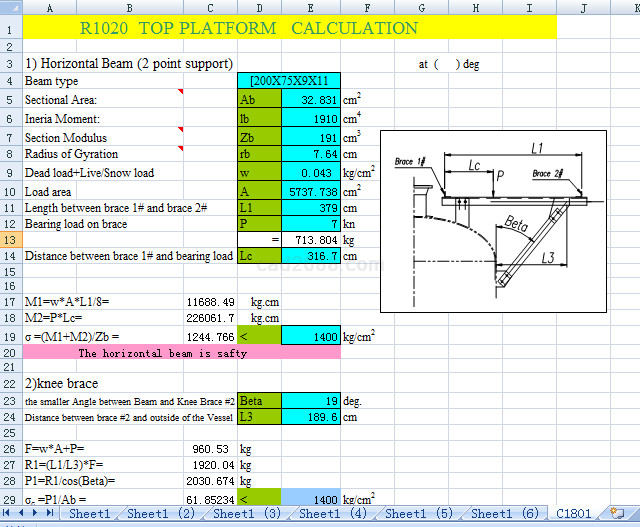Click the pink horizontal beam safety message
The height and width of the screenshot is (527, 640).
tap(161, 353)
